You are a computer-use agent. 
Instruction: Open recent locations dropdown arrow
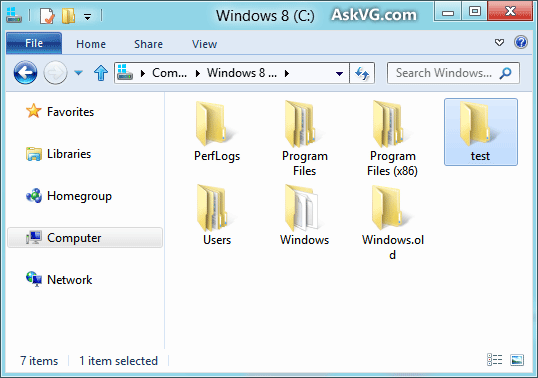pyautogui.click(x=79, y=73)
